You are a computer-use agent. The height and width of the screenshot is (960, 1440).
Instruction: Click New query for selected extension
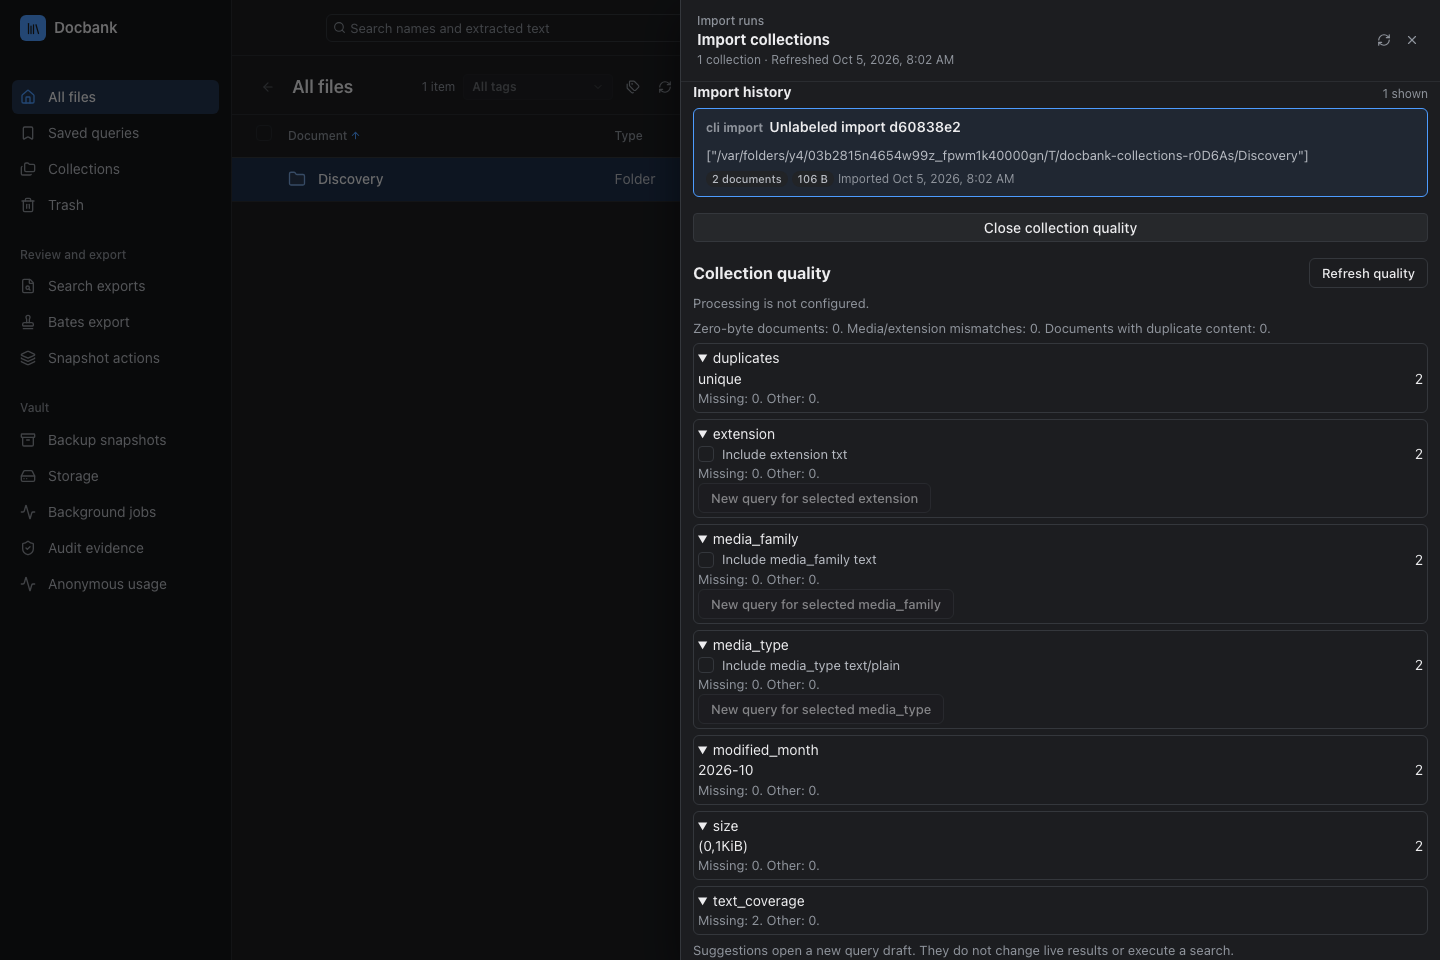pyautogui.click(x=814, y=498)
